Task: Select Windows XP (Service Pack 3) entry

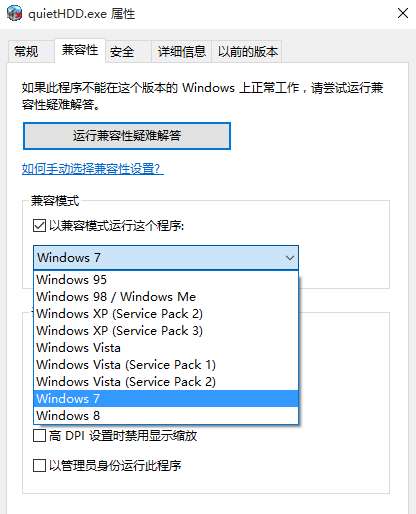Action: click(166, 331)
